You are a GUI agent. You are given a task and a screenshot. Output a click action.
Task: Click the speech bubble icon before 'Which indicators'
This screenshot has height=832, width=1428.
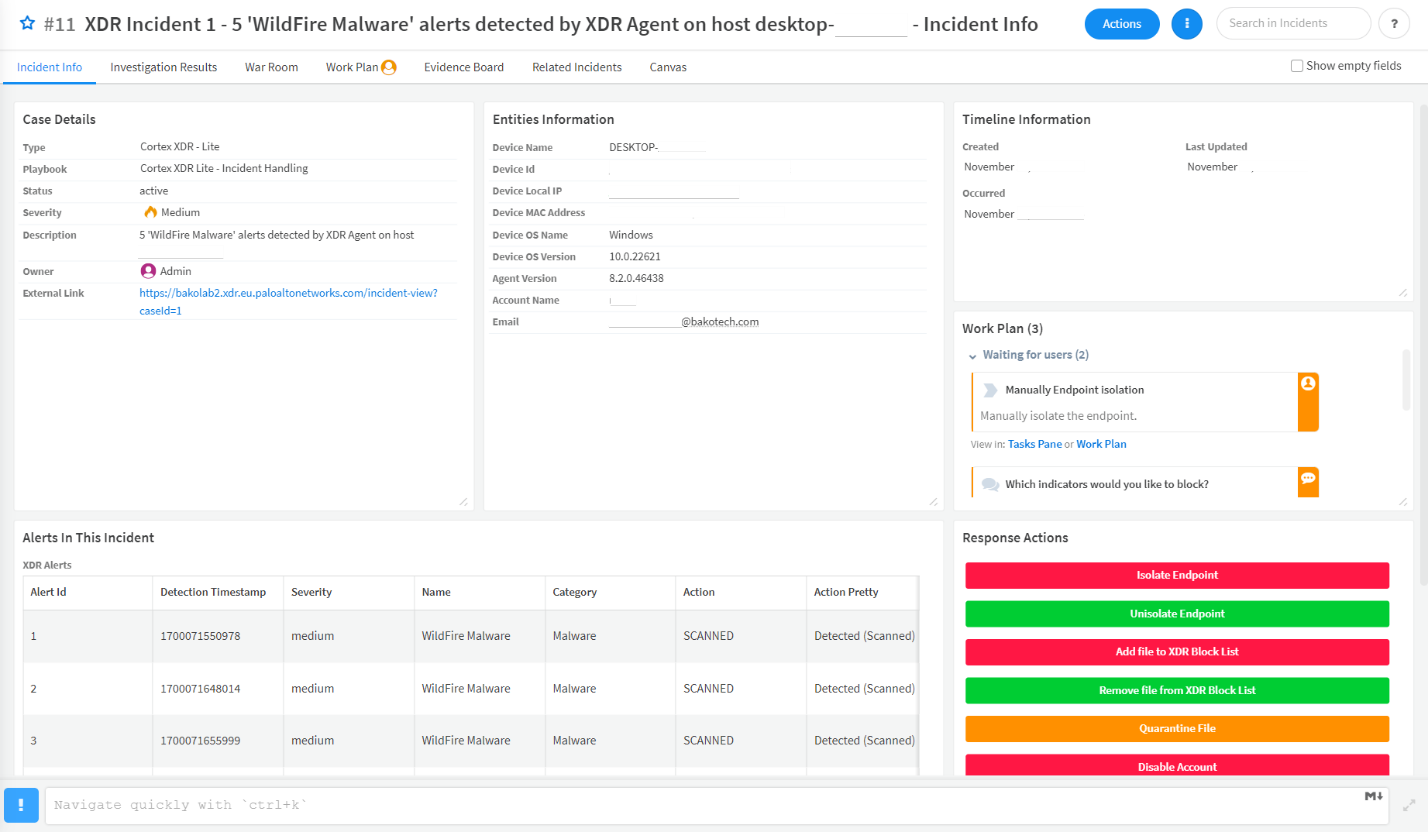(991, 485)
